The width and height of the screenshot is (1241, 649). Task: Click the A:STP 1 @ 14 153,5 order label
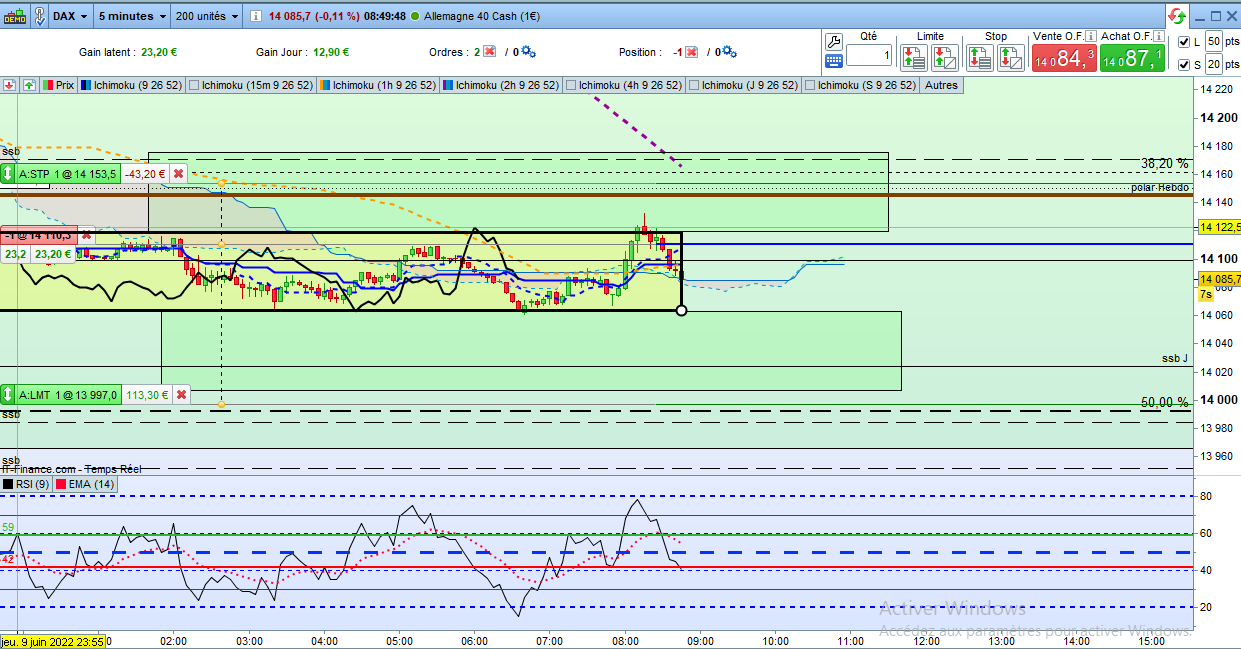(69, 174)
